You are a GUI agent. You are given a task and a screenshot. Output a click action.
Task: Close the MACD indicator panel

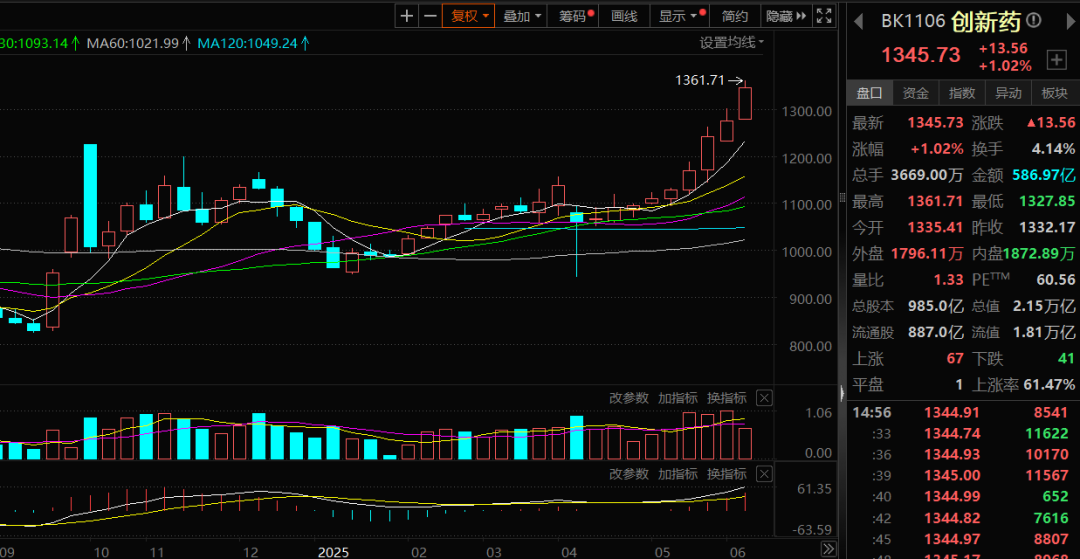(764, 474)
